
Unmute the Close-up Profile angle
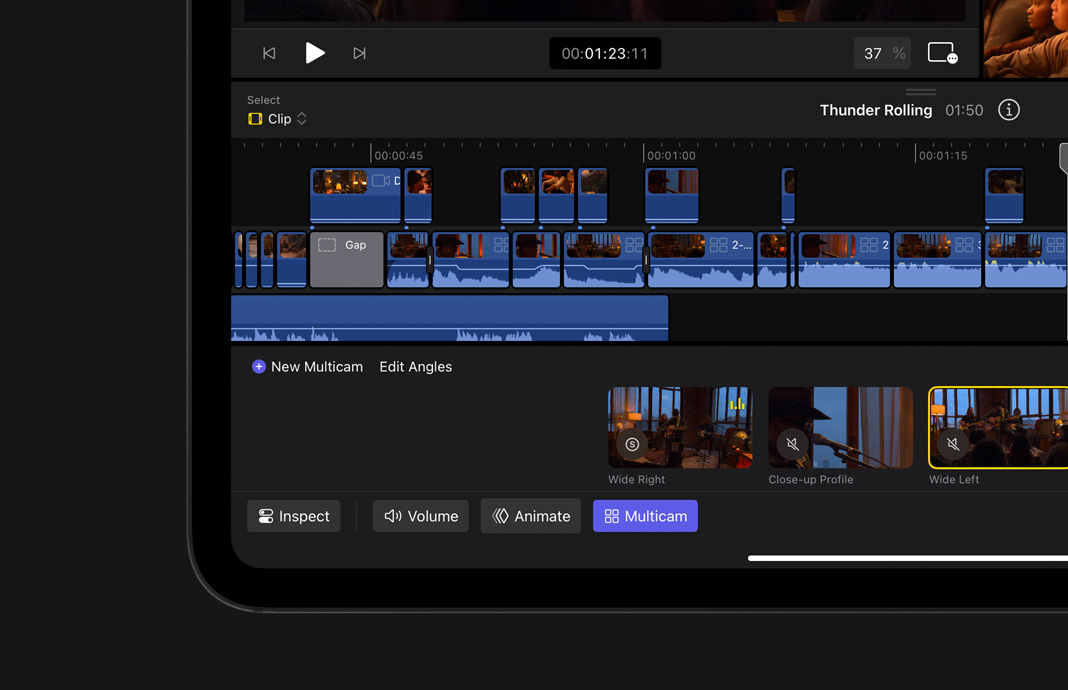tap(792, 444)
